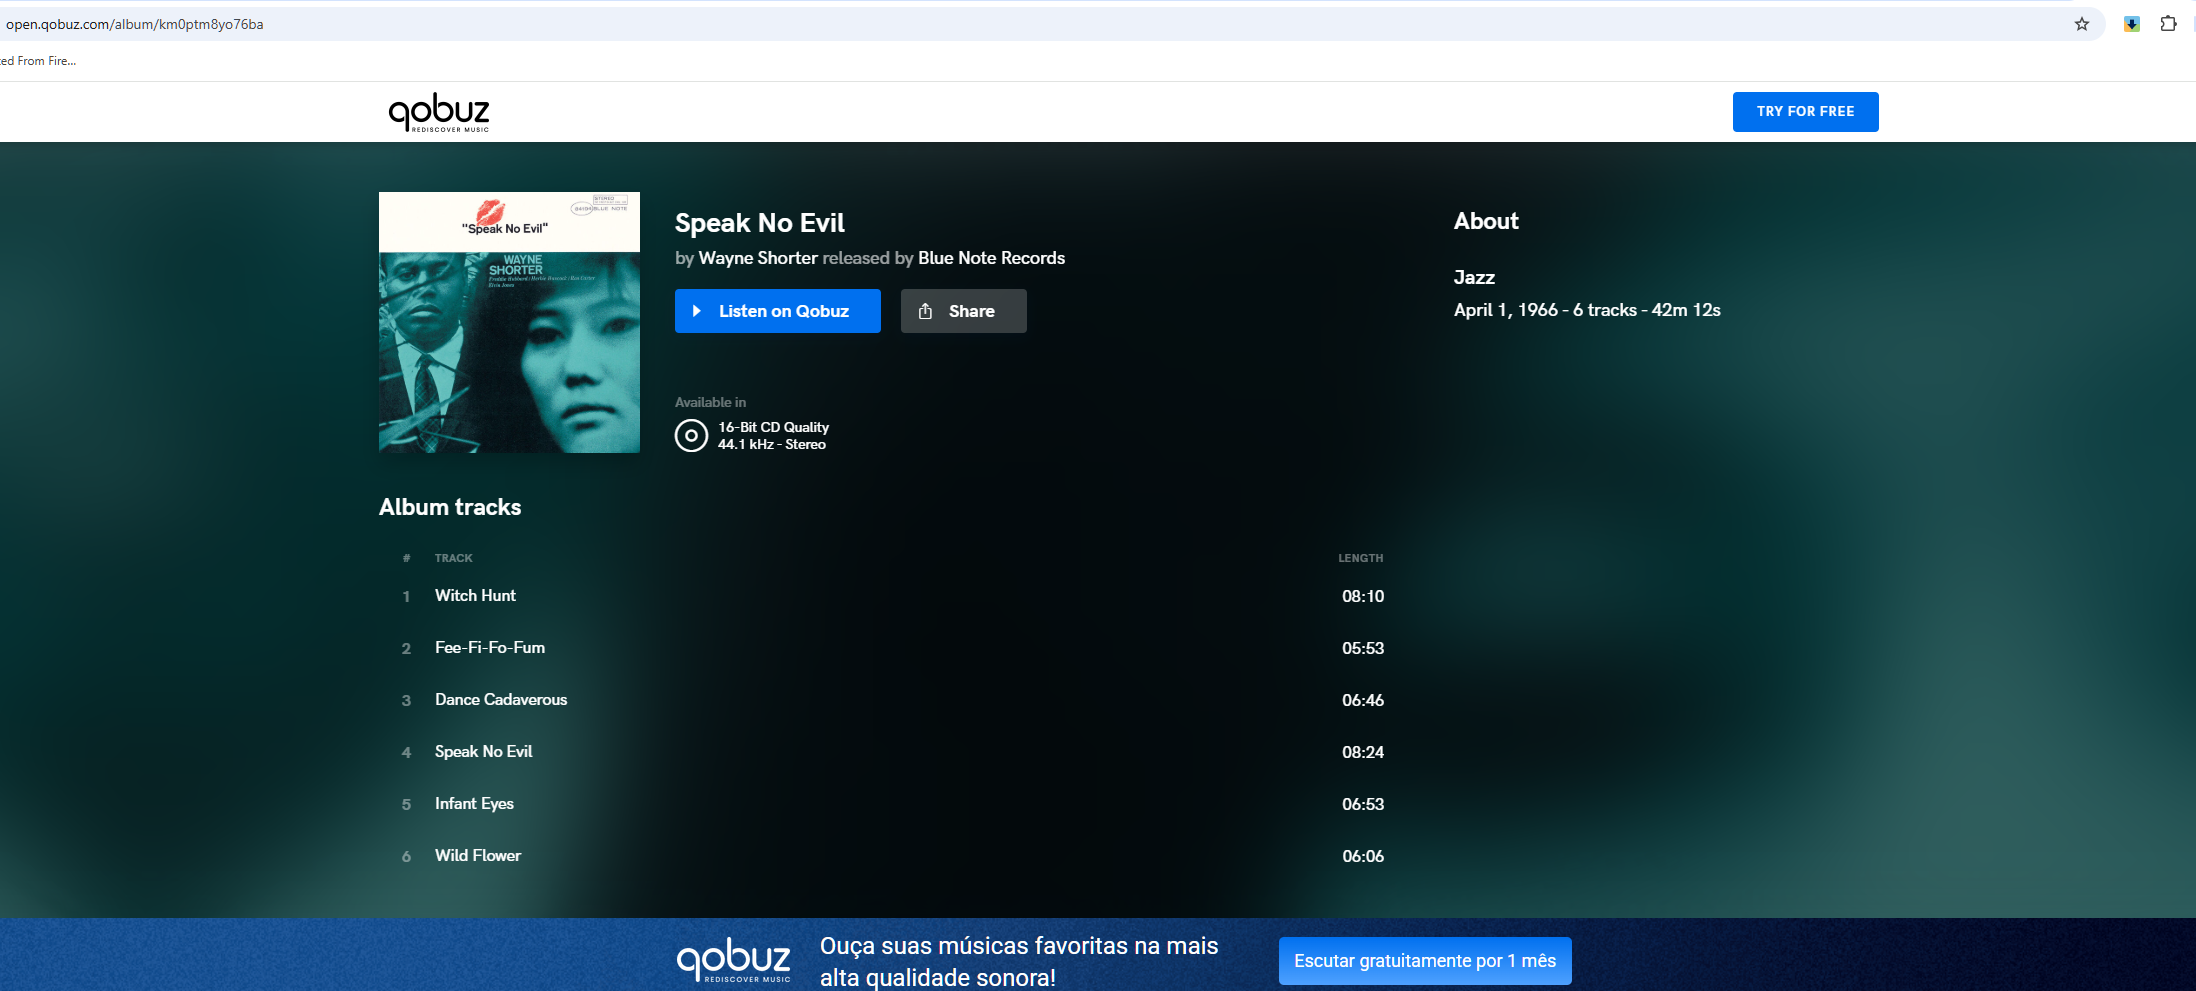Play the album with Listen on Qobuz

coord(778,311)
